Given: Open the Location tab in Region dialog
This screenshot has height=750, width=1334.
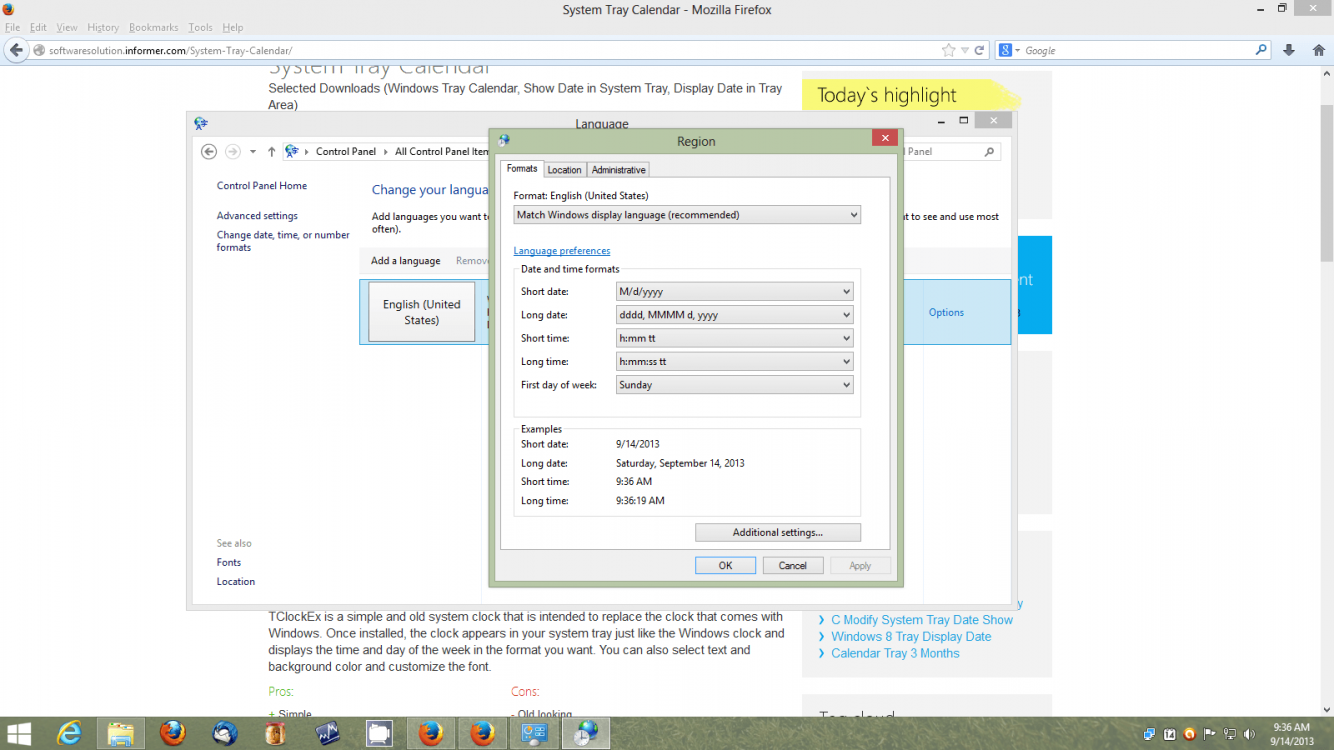Looking at the screenshot, I should pyautogui.click(x=564, y=169).
